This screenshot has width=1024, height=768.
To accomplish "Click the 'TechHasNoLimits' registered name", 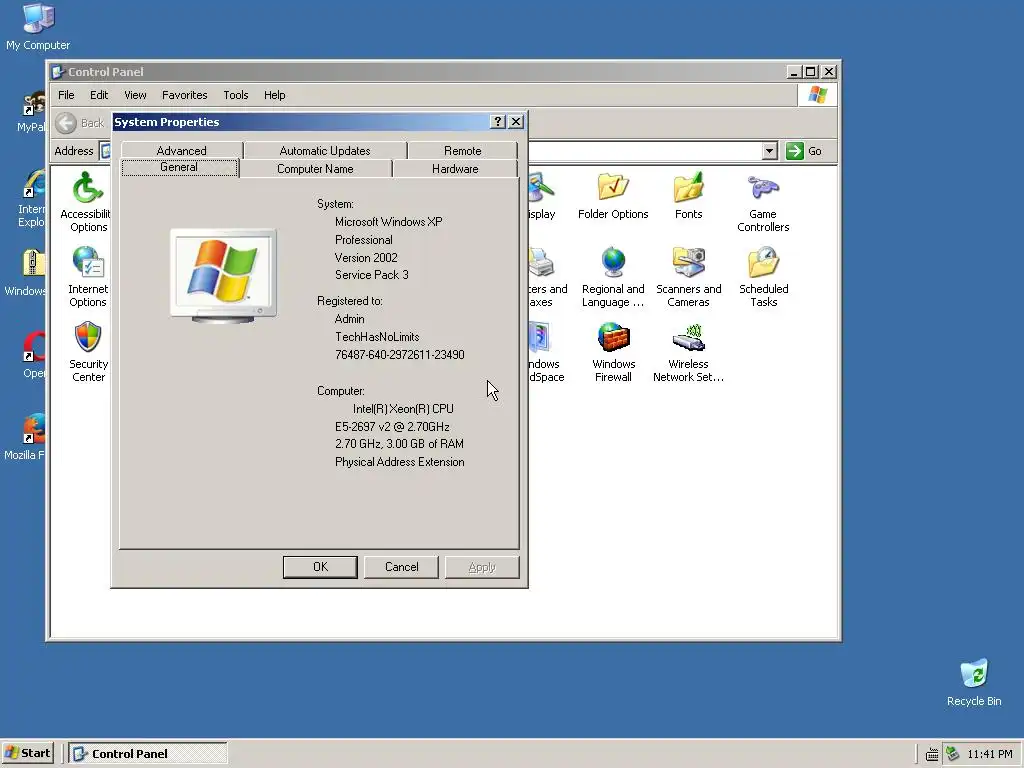I will point(377,337).
